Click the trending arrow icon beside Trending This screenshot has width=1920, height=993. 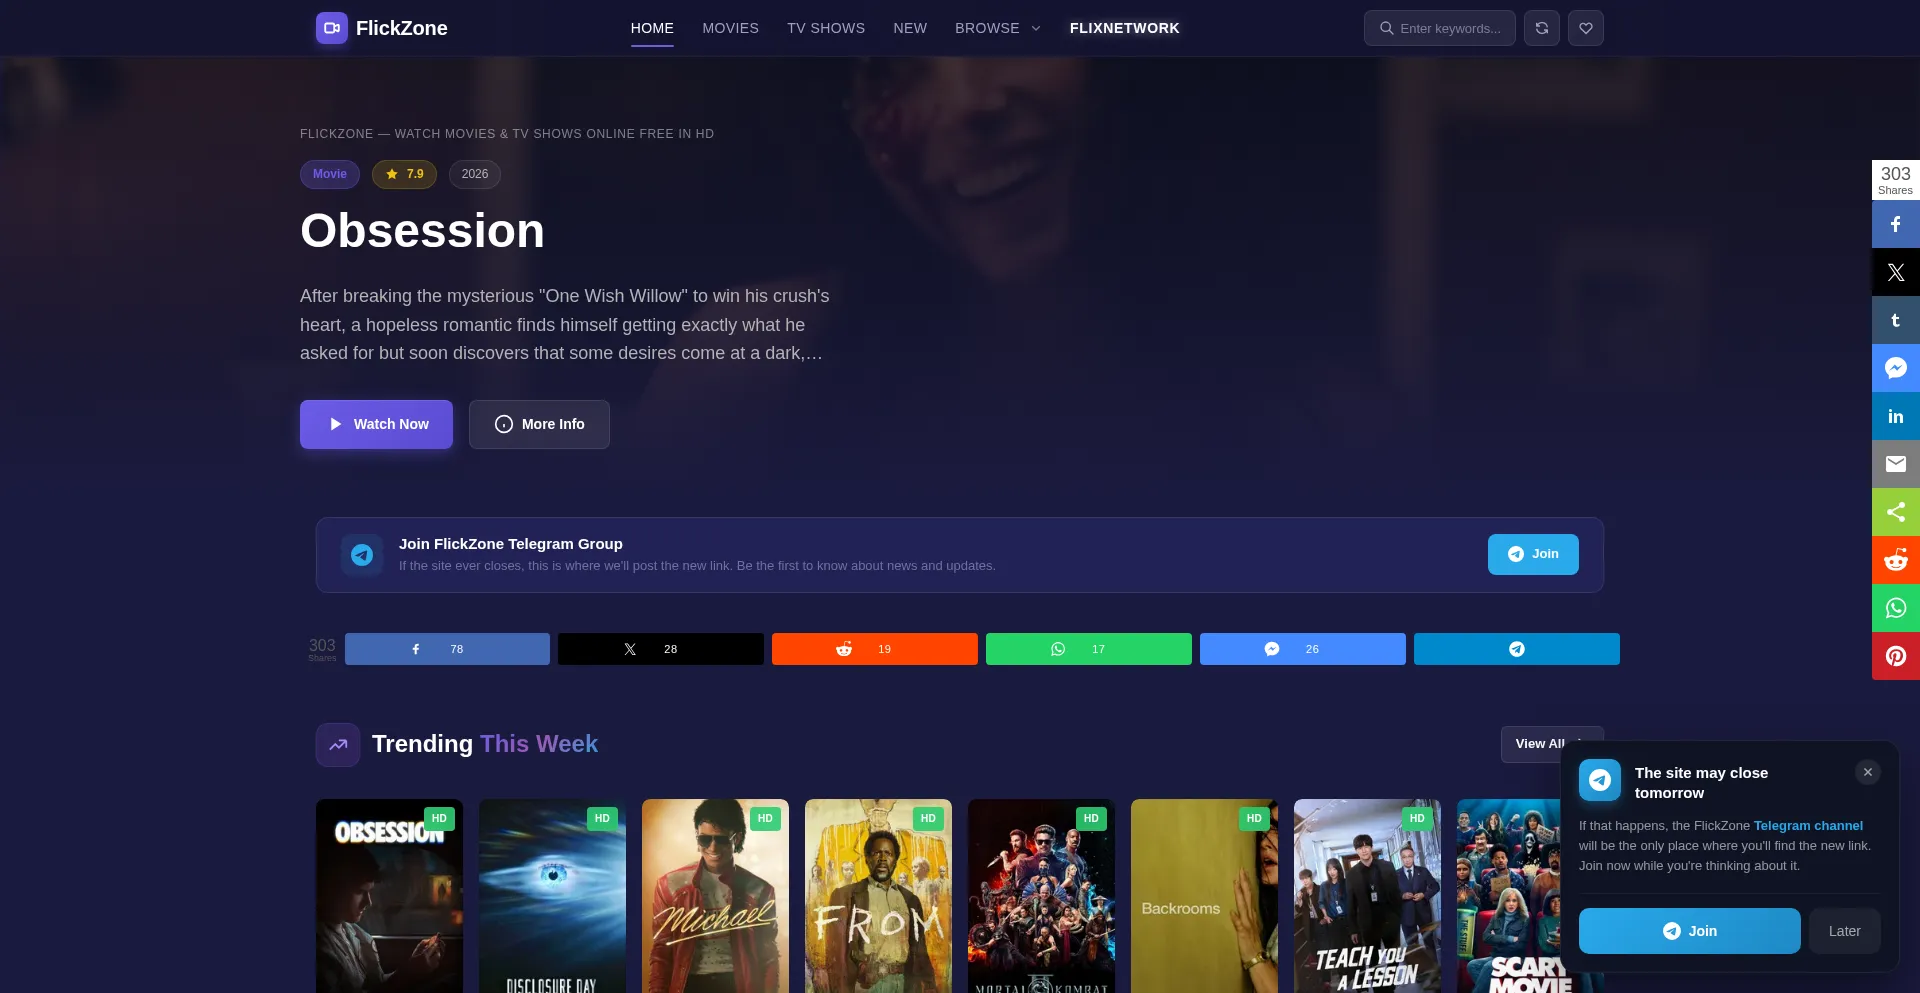(x=338, y=745)
